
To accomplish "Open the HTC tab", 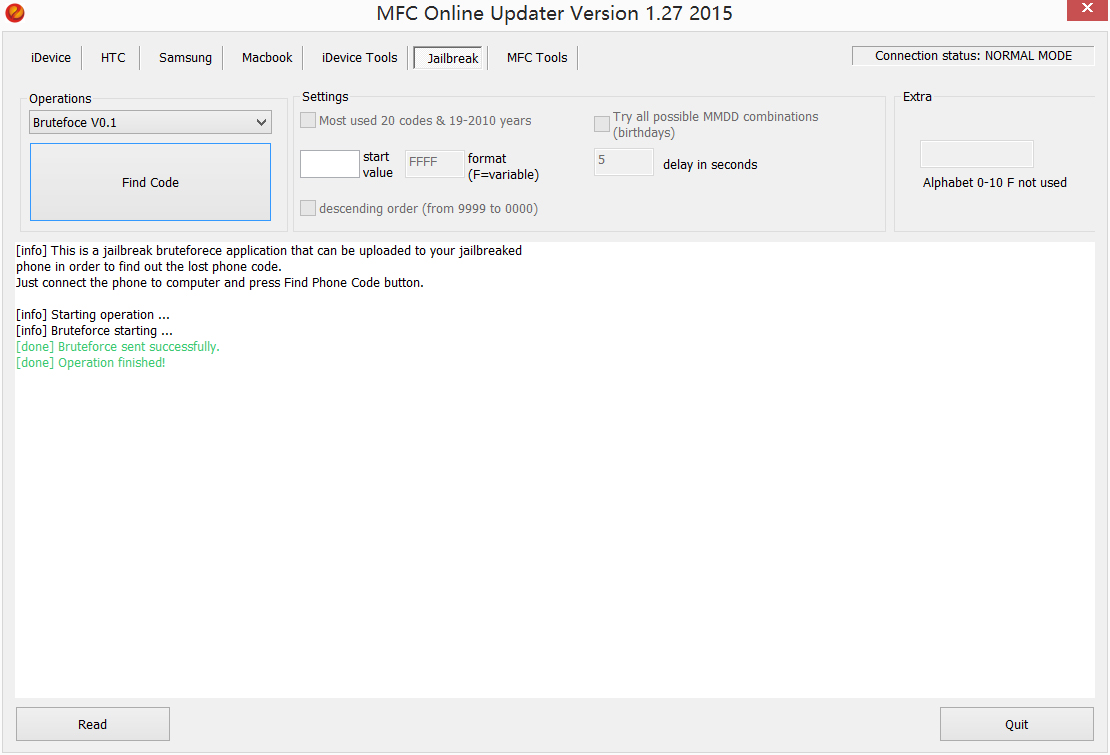I will pos(113,58).
